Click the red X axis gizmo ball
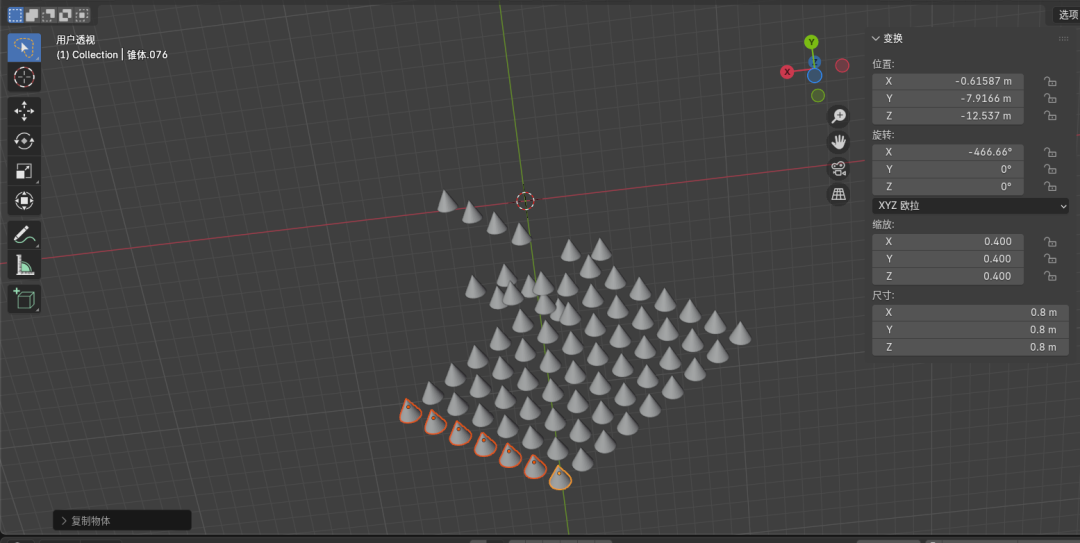This screenshot has width=1080, height=543. tap(787, 72)
